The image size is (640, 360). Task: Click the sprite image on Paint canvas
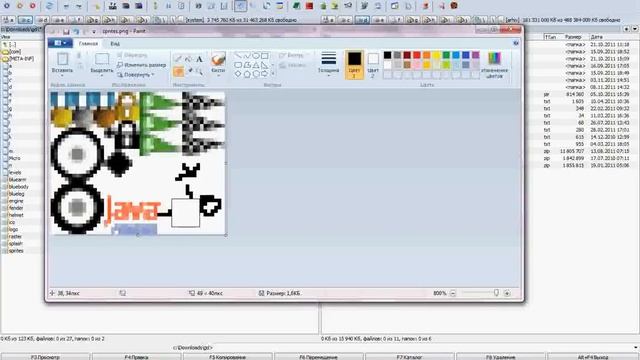(138, 163)
